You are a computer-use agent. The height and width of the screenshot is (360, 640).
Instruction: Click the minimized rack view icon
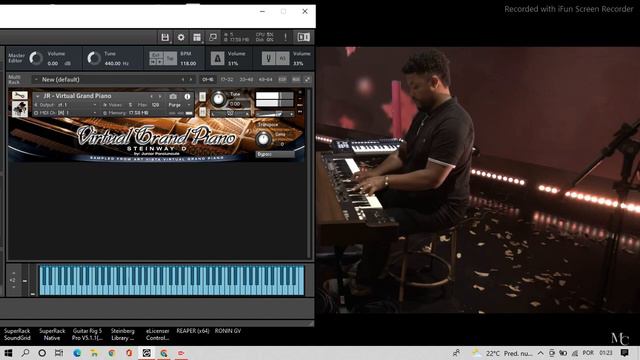click(213, 38)
